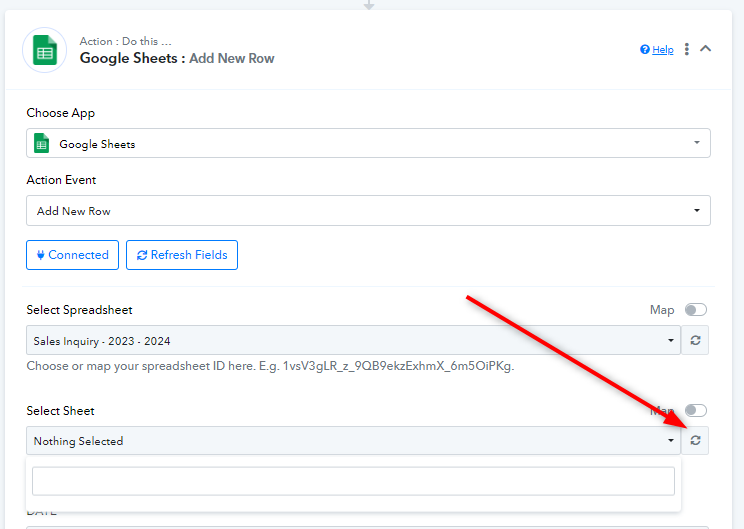Expand the Action Event dropdown showing Add New Row
744x529 pixels.
point(368,211)
